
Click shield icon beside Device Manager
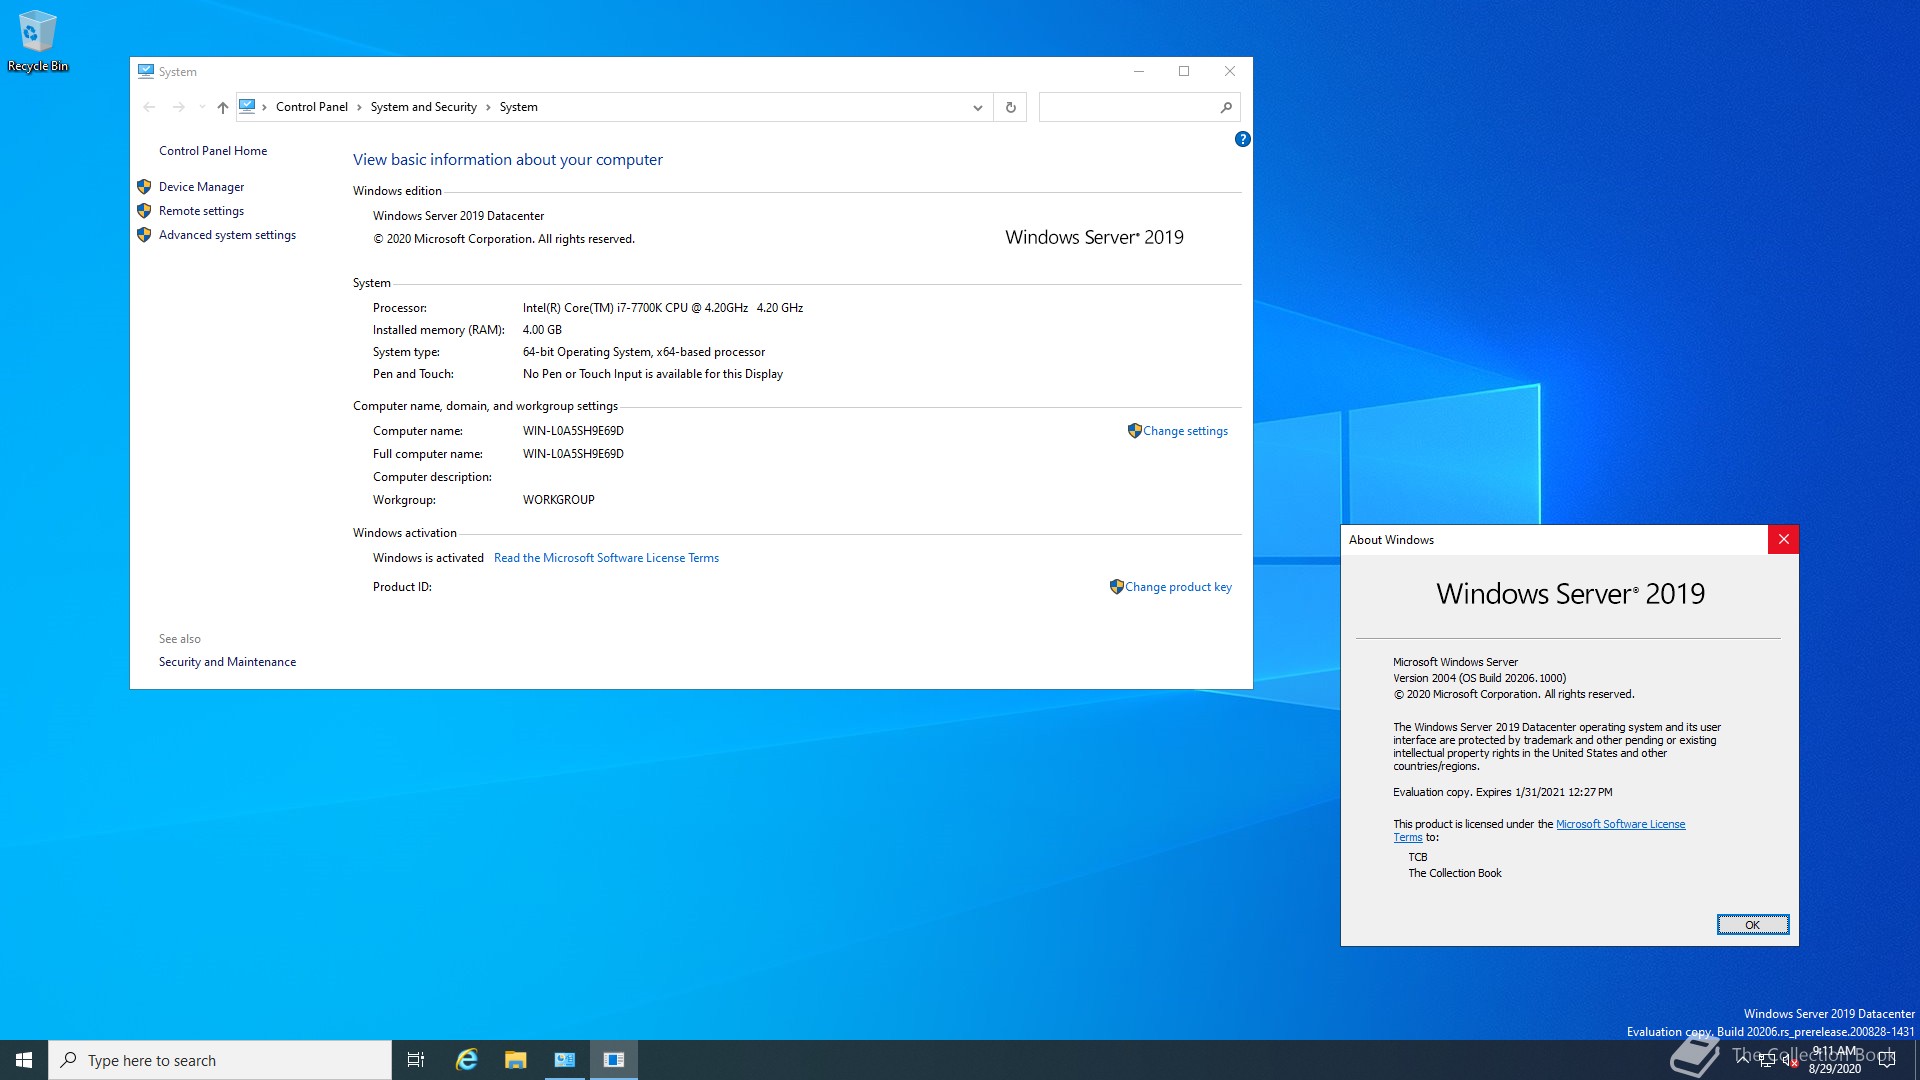(144, 187)
